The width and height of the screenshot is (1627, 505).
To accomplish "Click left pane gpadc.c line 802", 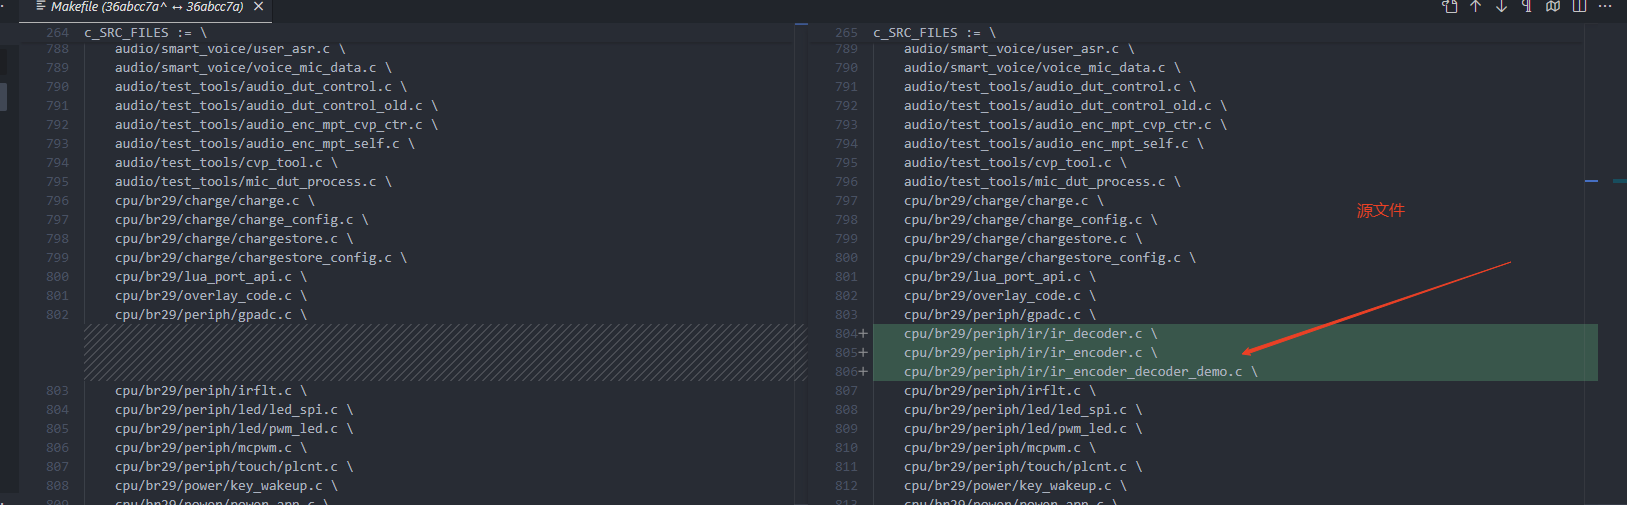I will (x=211, y=315).
